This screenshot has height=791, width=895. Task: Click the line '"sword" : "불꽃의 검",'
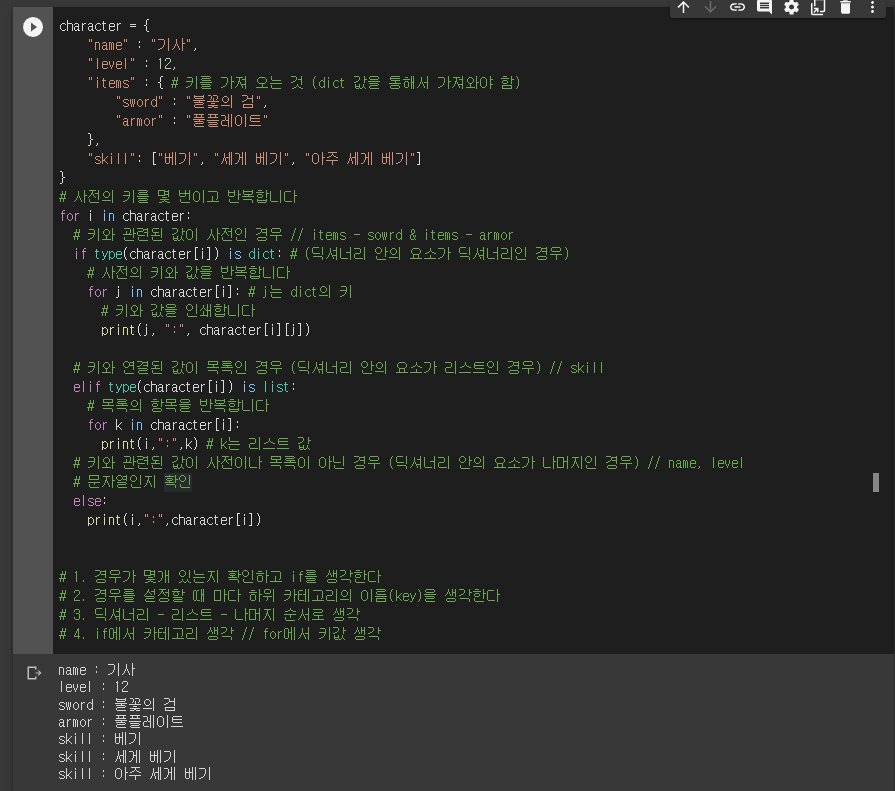pyautogui.click(x=191, y=102)
